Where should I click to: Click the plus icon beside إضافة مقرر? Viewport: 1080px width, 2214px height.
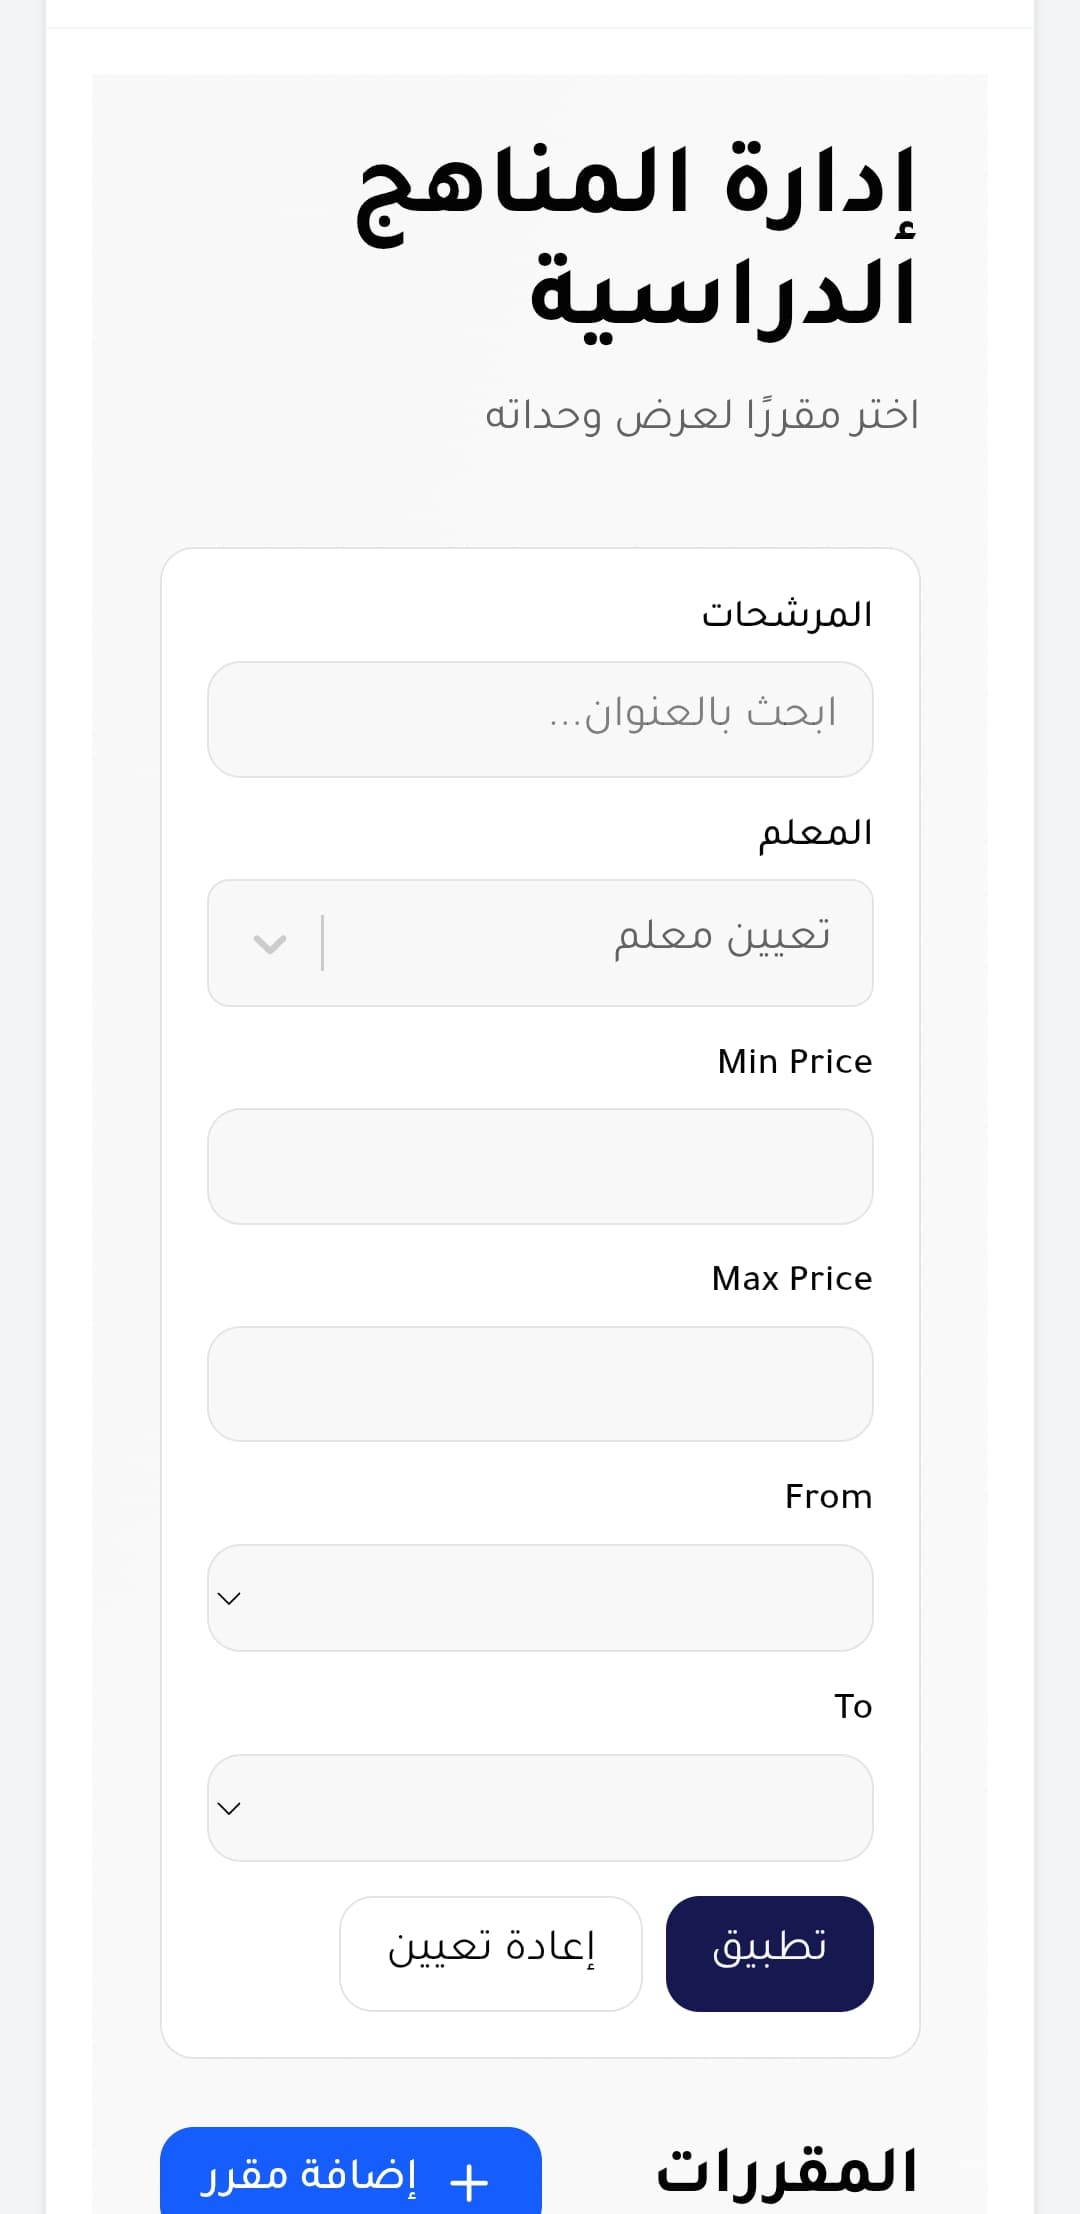468,2181
